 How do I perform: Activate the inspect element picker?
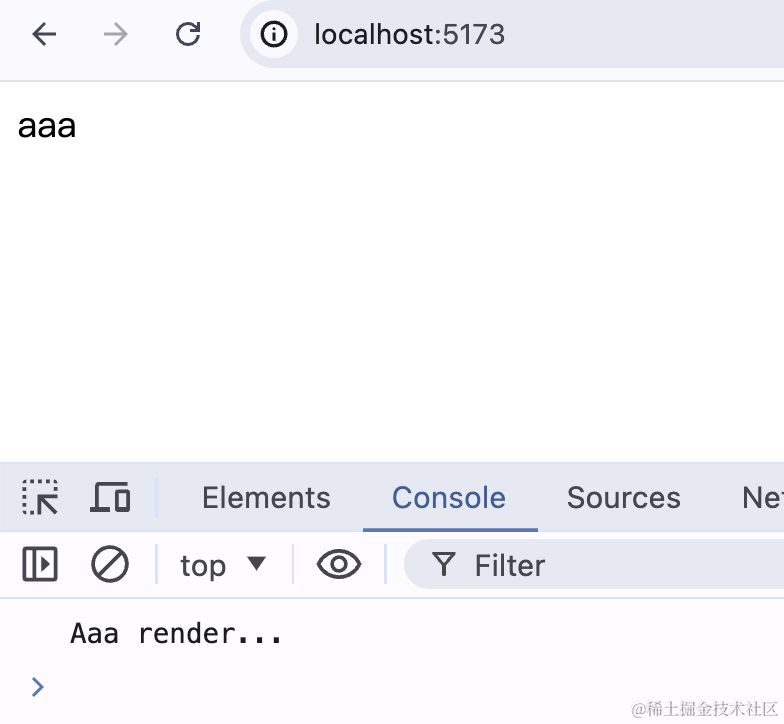[40, 497]
